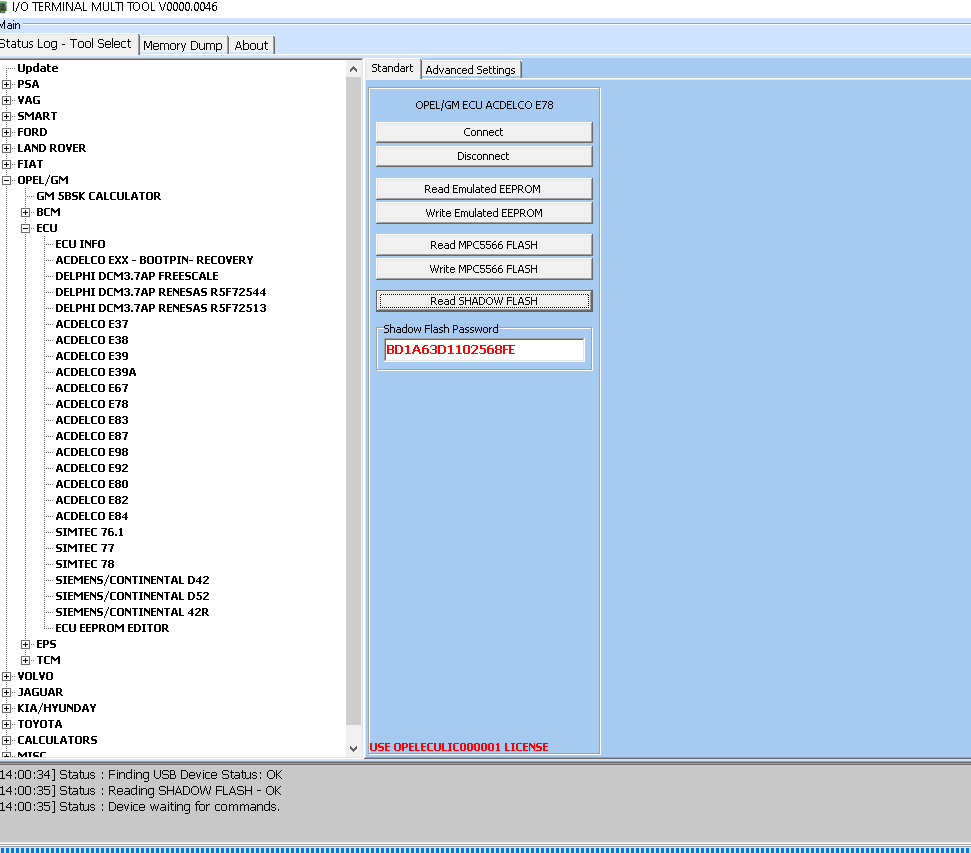Select SIMTEC 76.1 tree item
The width and height of the screenshot is (971, 853).
pyautogui.click(x=90, y=532)
